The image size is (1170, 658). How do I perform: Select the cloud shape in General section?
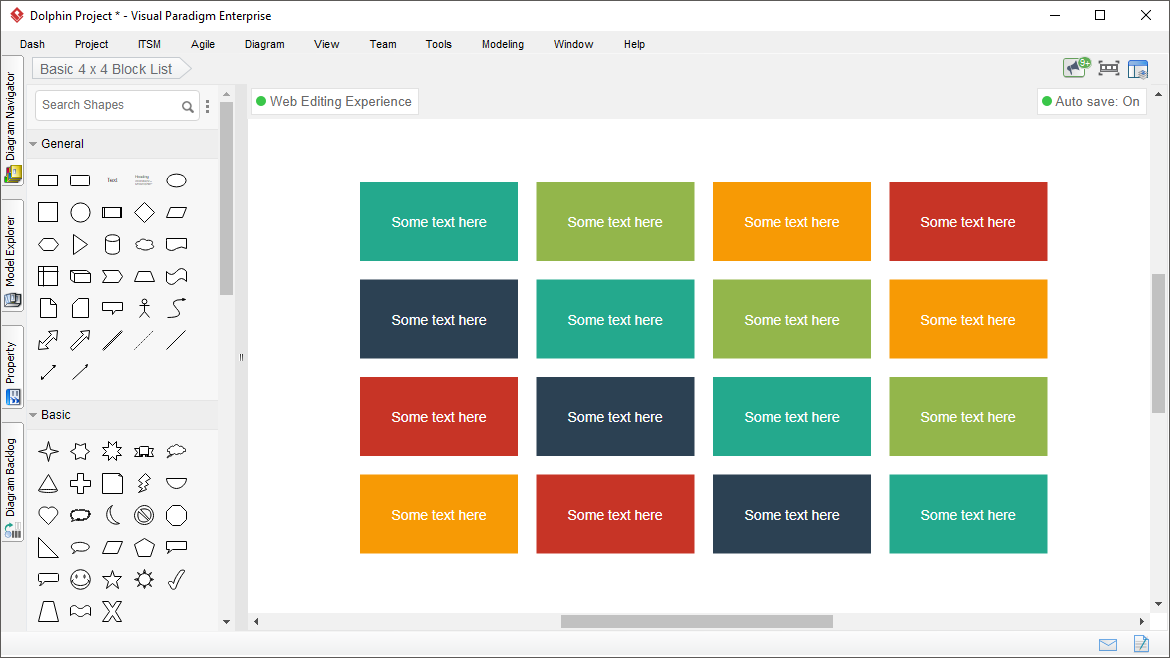pyautogui.click(x=144, y=244)
